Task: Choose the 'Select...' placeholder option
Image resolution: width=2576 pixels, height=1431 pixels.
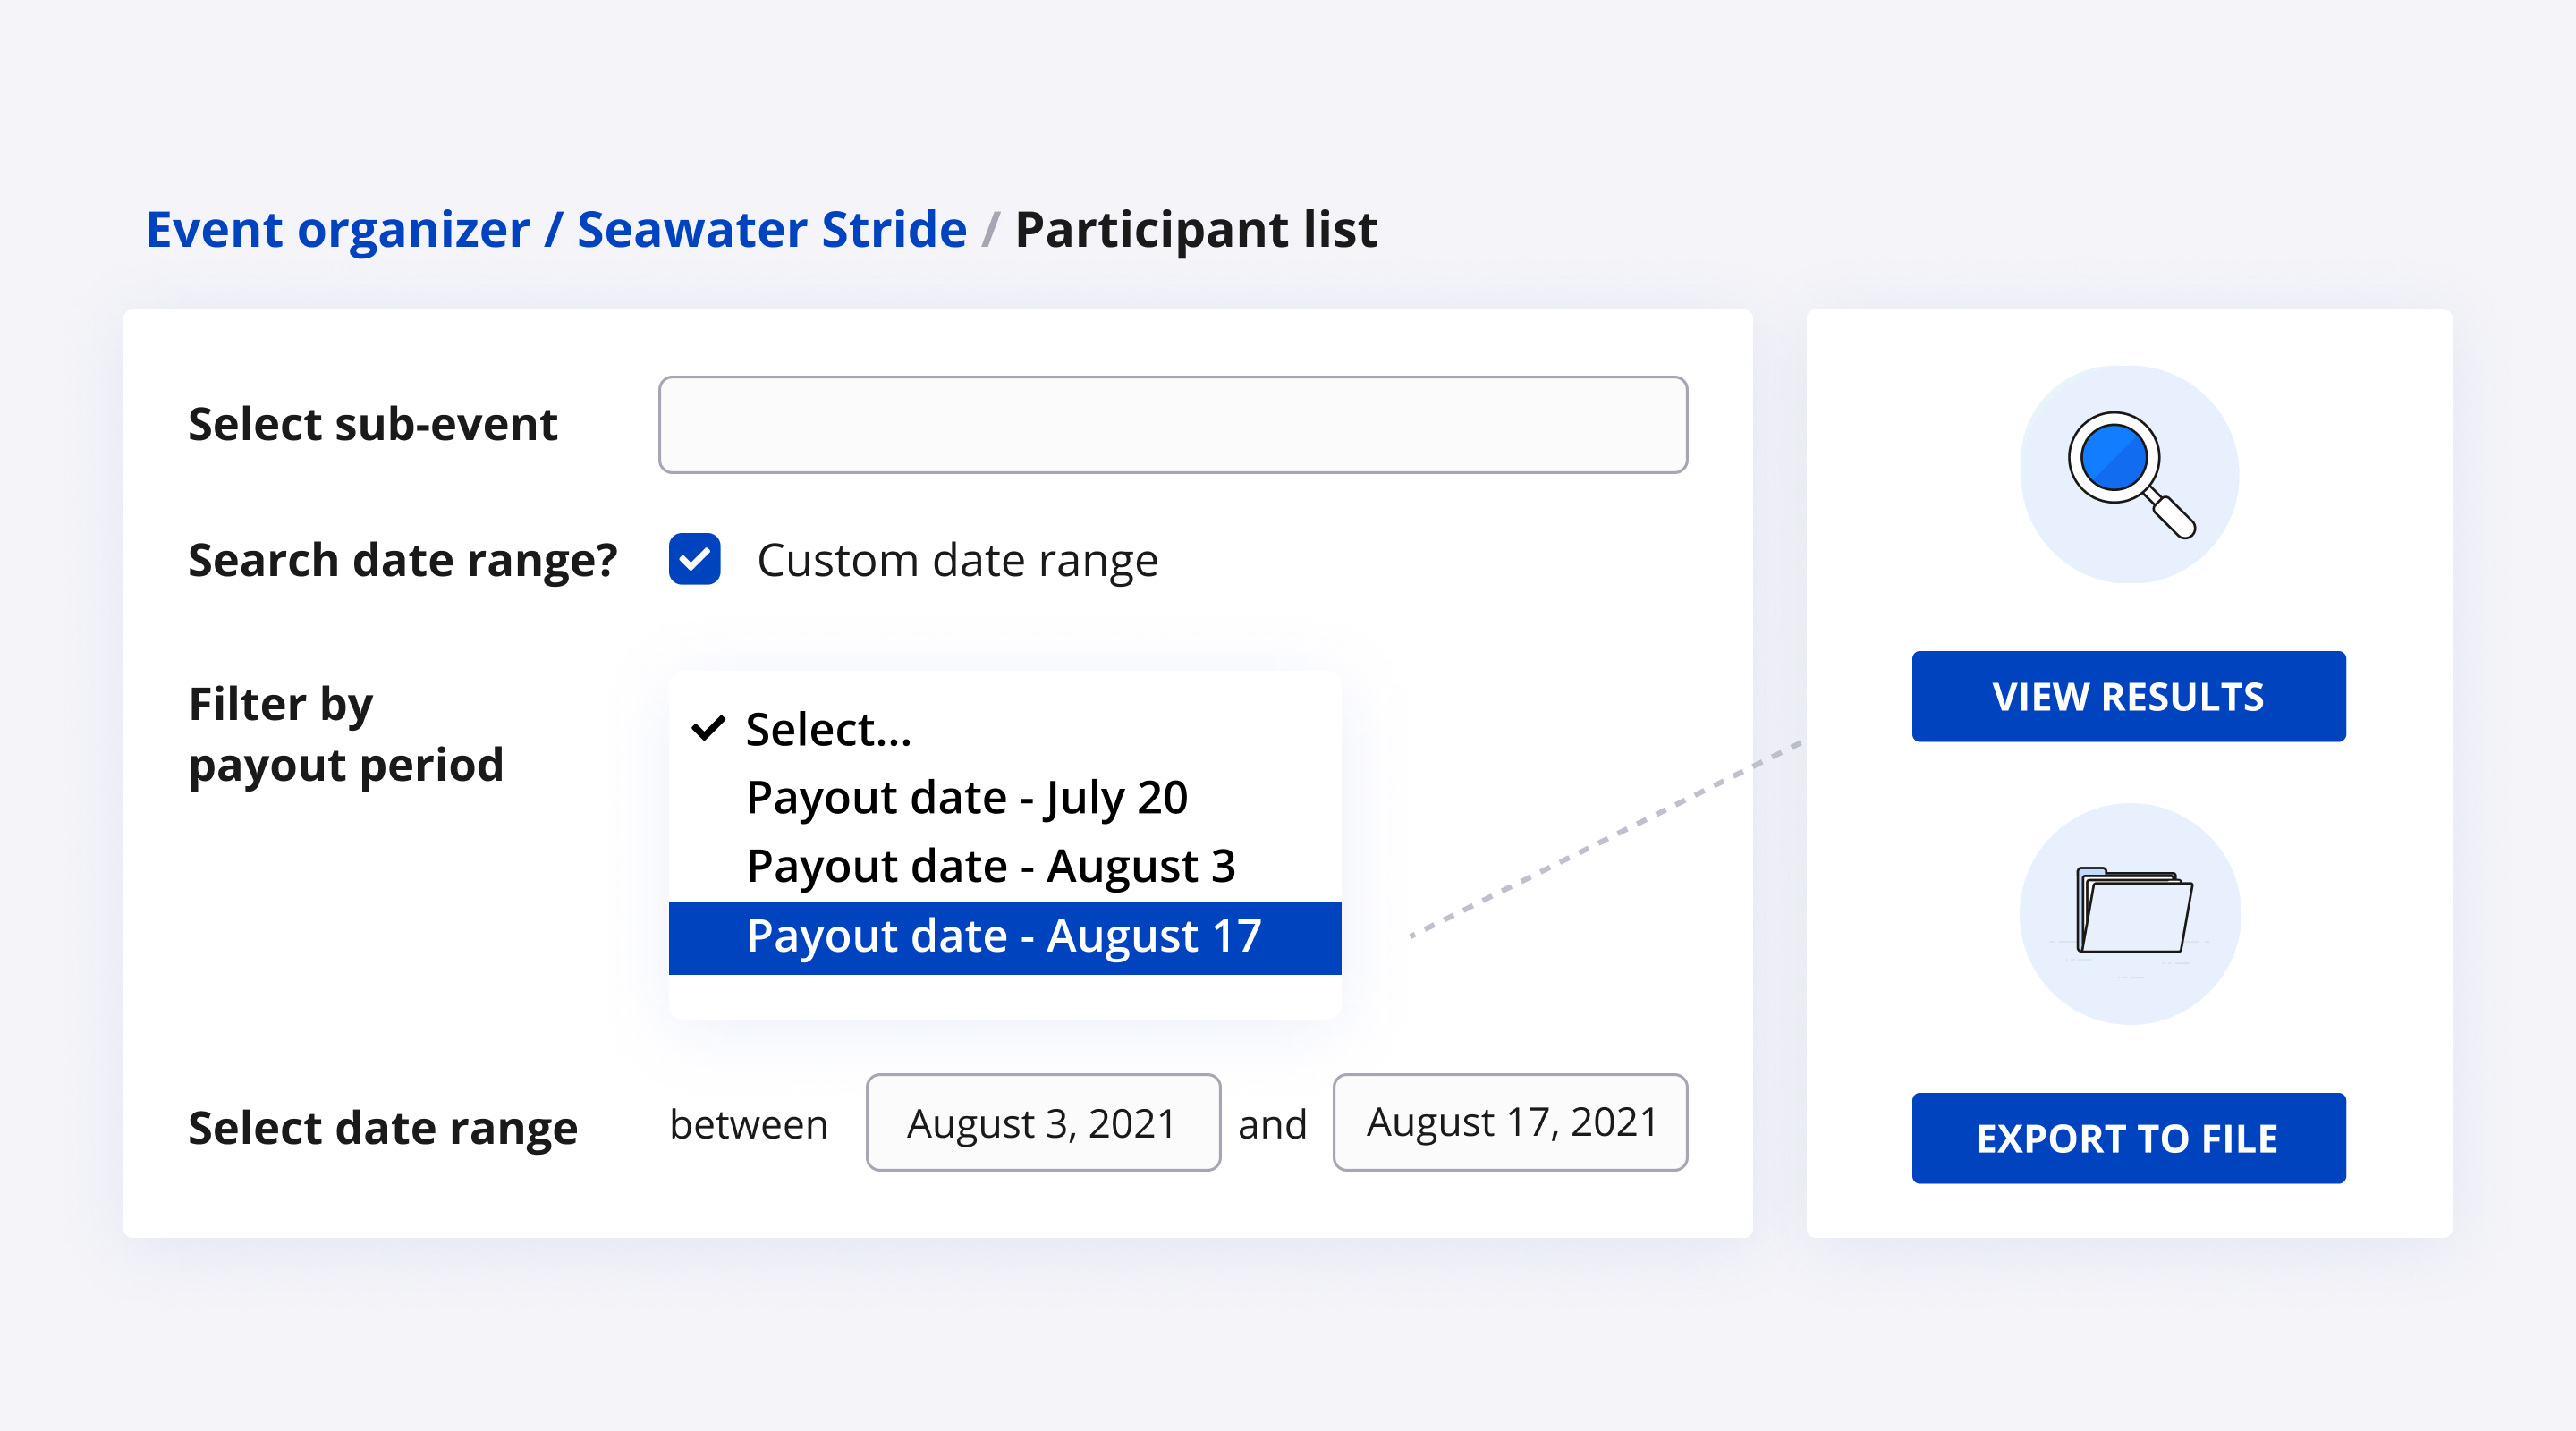Action: click(828, 729)
